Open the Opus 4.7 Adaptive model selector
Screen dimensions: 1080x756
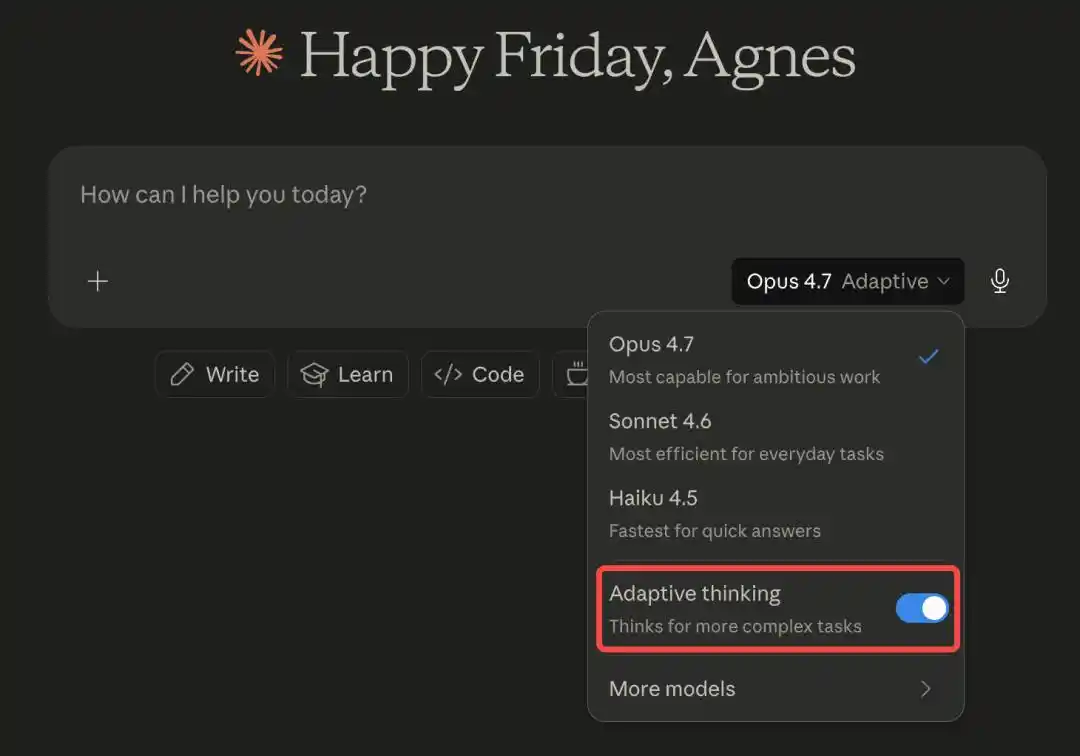tap(847, 282)
